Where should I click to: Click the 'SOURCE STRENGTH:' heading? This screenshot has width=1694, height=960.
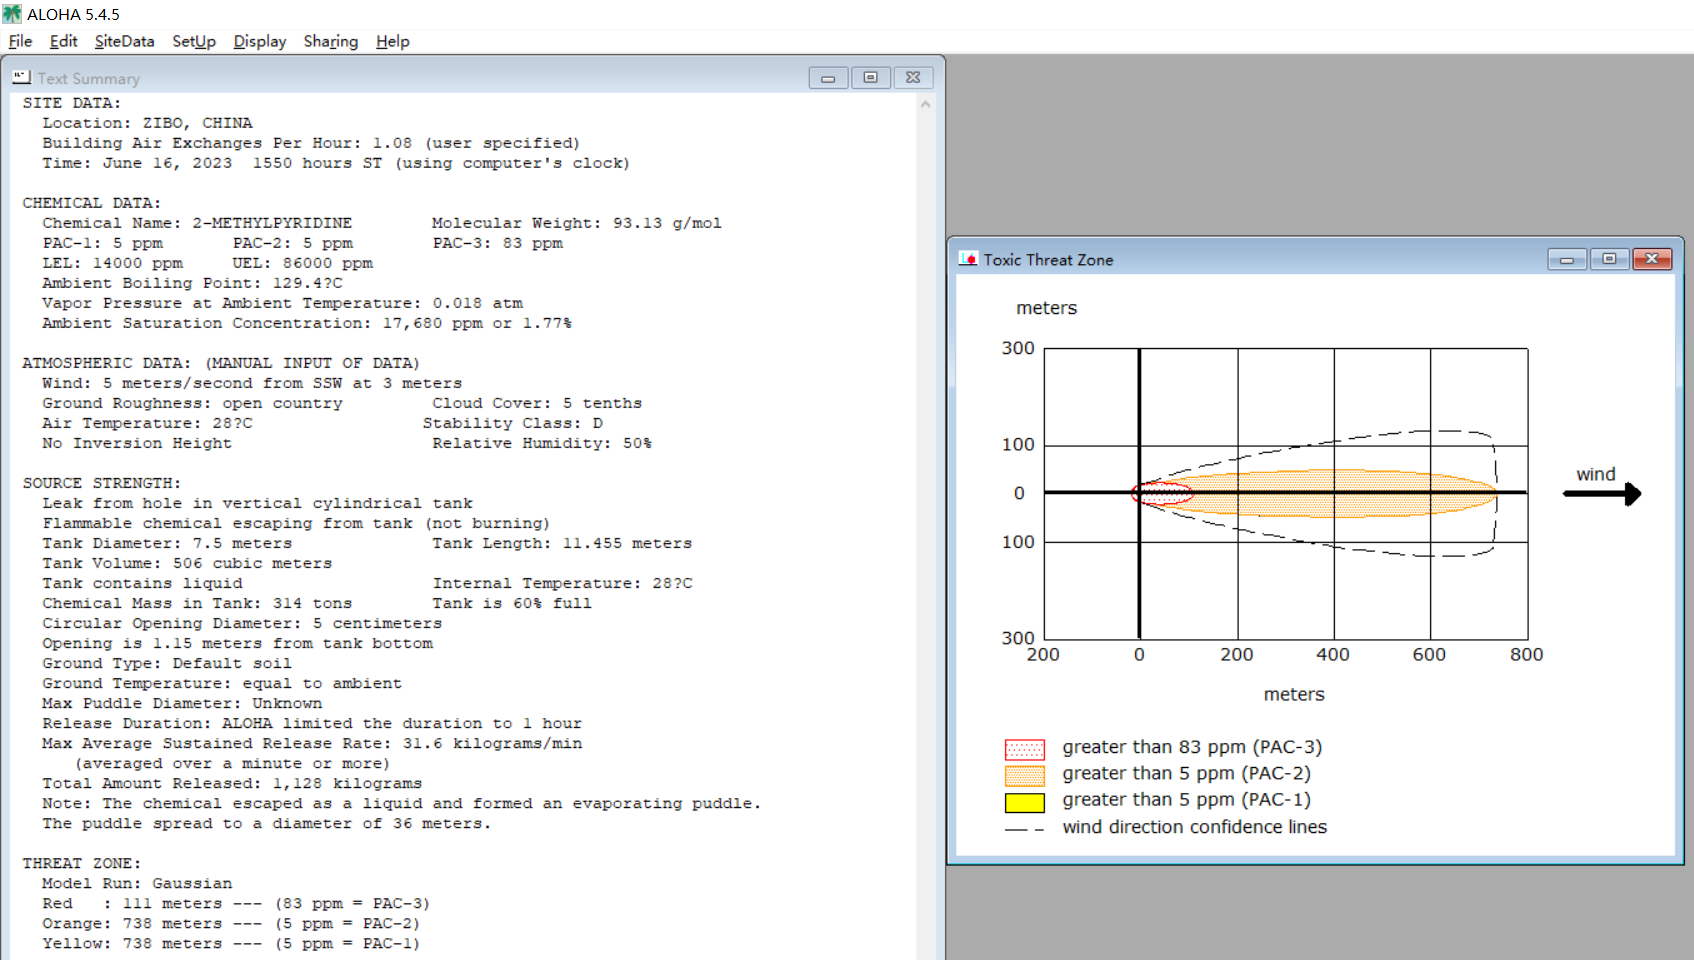click(x=102, y=483)
